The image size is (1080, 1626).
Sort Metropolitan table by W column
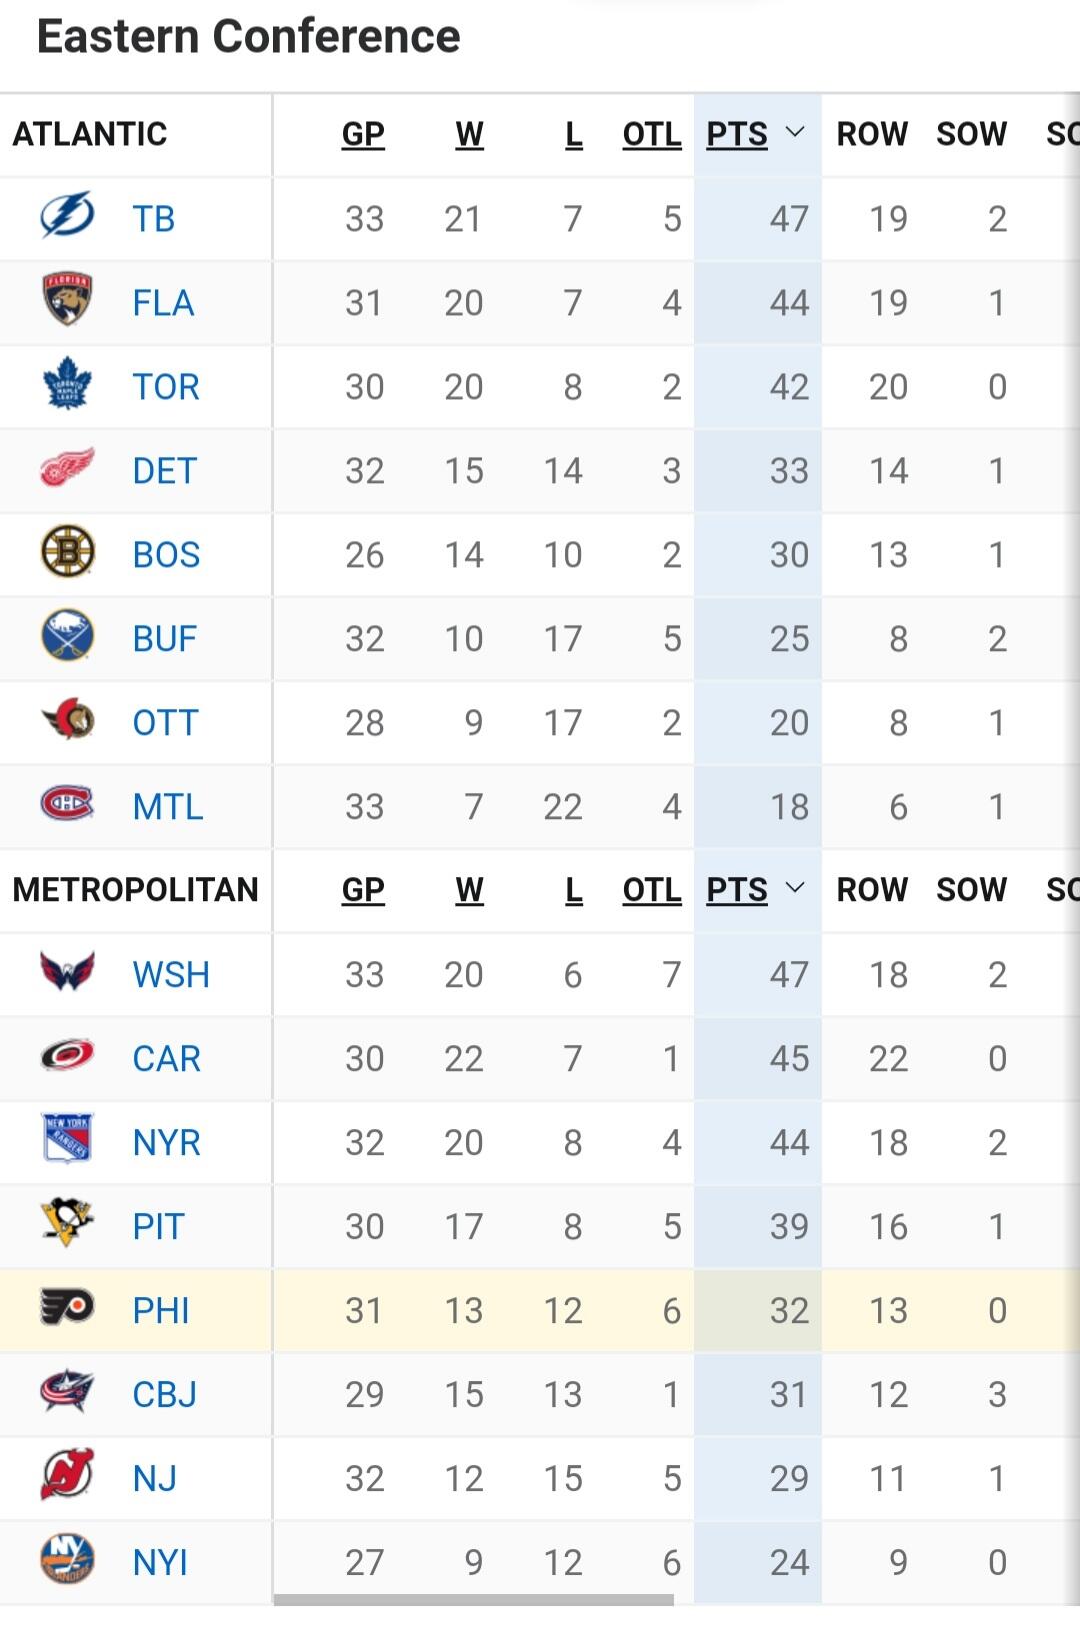tap(469, 890)
